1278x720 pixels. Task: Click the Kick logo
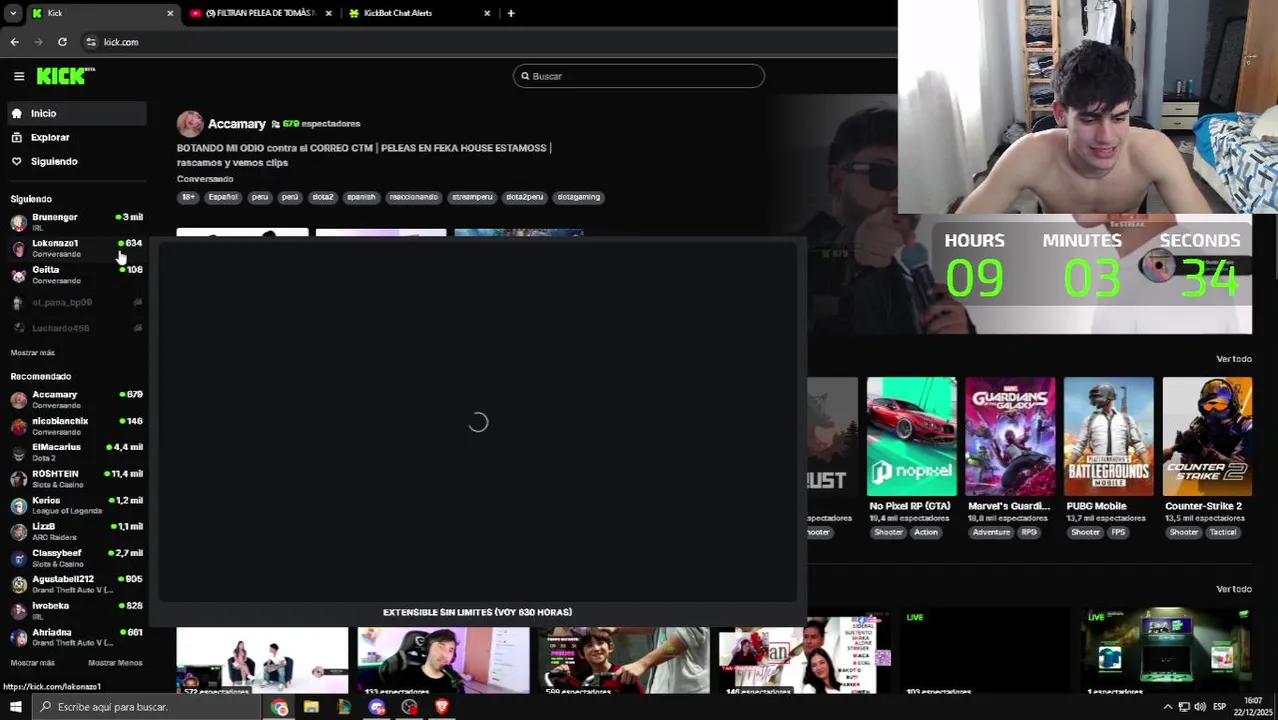(65, 76)
